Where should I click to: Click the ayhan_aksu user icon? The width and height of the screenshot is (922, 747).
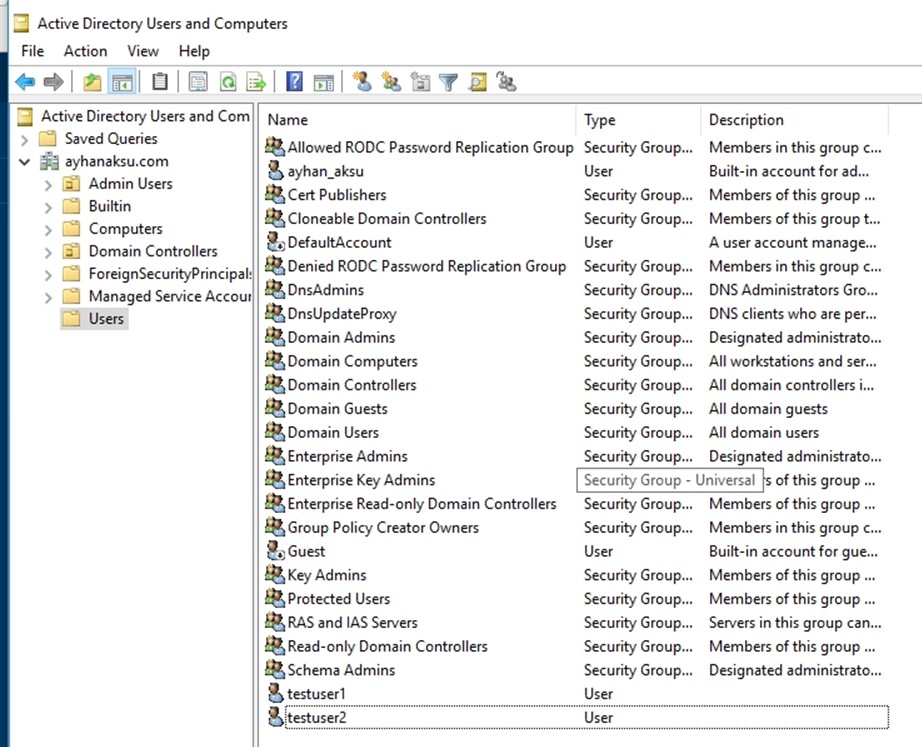tap(275, 171)
